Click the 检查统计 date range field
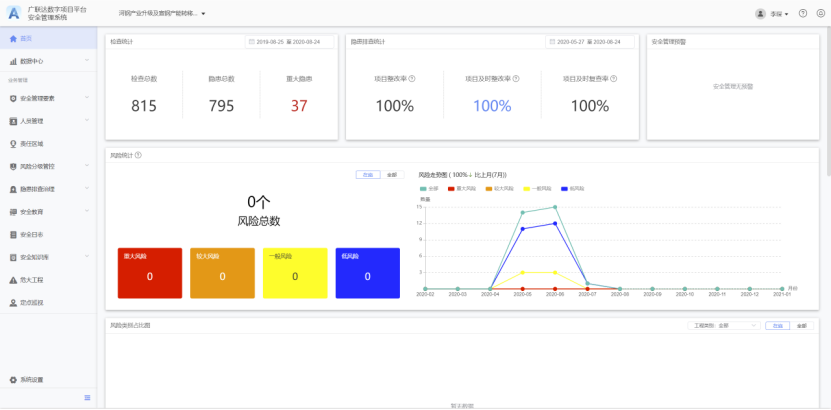Viewport: 831px width, 410px height. [x=290, y=42]
